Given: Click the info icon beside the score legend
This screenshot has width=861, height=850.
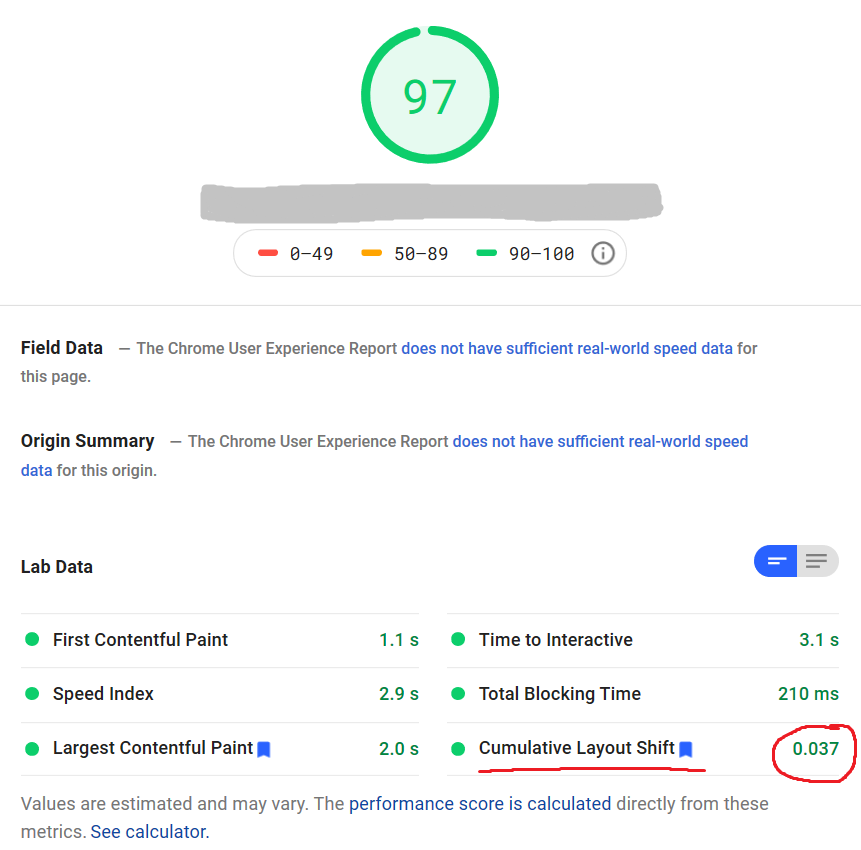Looking at the screenshot, I should click(602, 253).
